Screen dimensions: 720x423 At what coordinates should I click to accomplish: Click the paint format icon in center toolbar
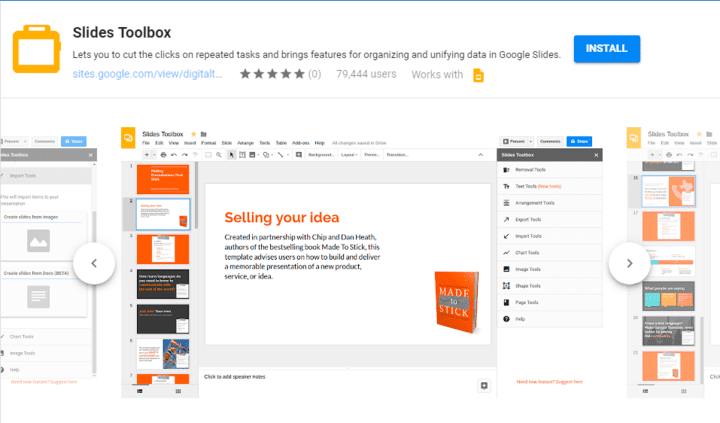tap(195, 155)
